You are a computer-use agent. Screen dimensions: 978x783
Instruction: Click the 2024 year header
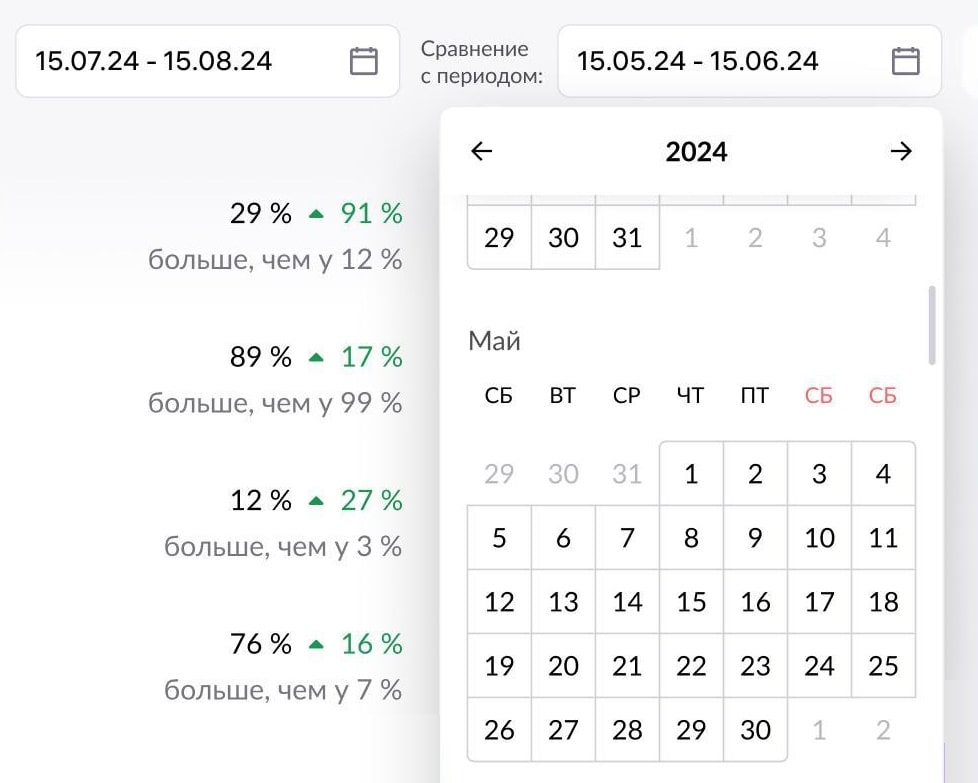tap(696, 152)
